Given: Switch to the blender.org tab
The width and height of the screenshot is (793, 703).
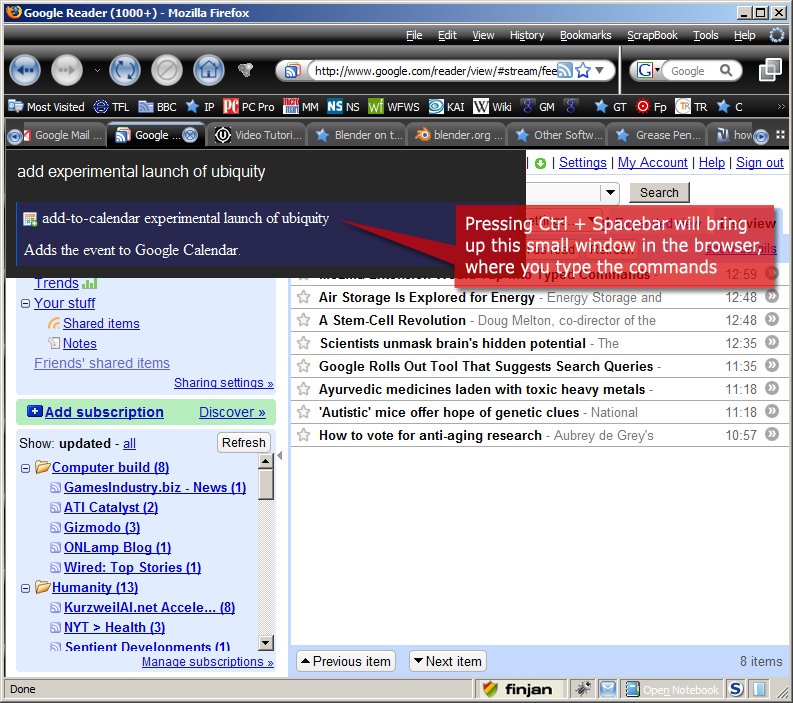Looking at the screenshot, I should point(458,135).
